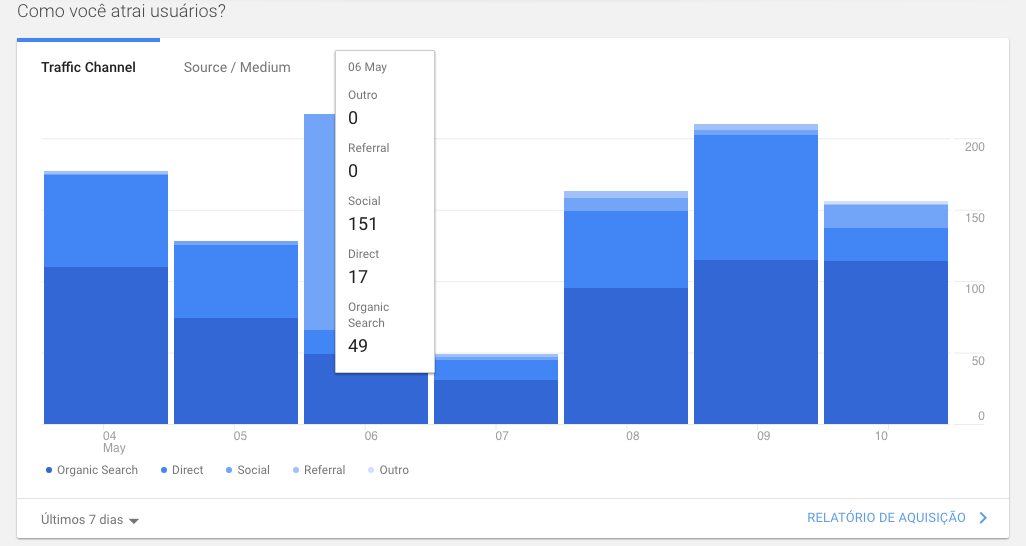This screenshot has width=1026, height=546.
Task: Click the tall Social segment of 06 May bar
Action: 319,220
